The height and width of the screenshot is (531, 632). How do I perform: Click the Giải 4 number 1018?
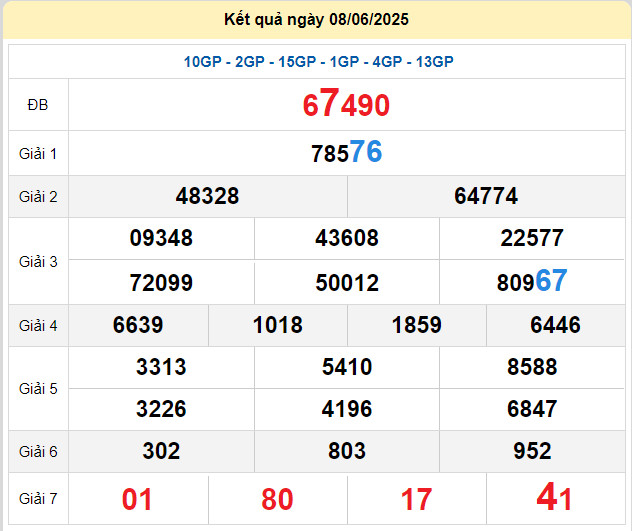(x=278, y=325)
